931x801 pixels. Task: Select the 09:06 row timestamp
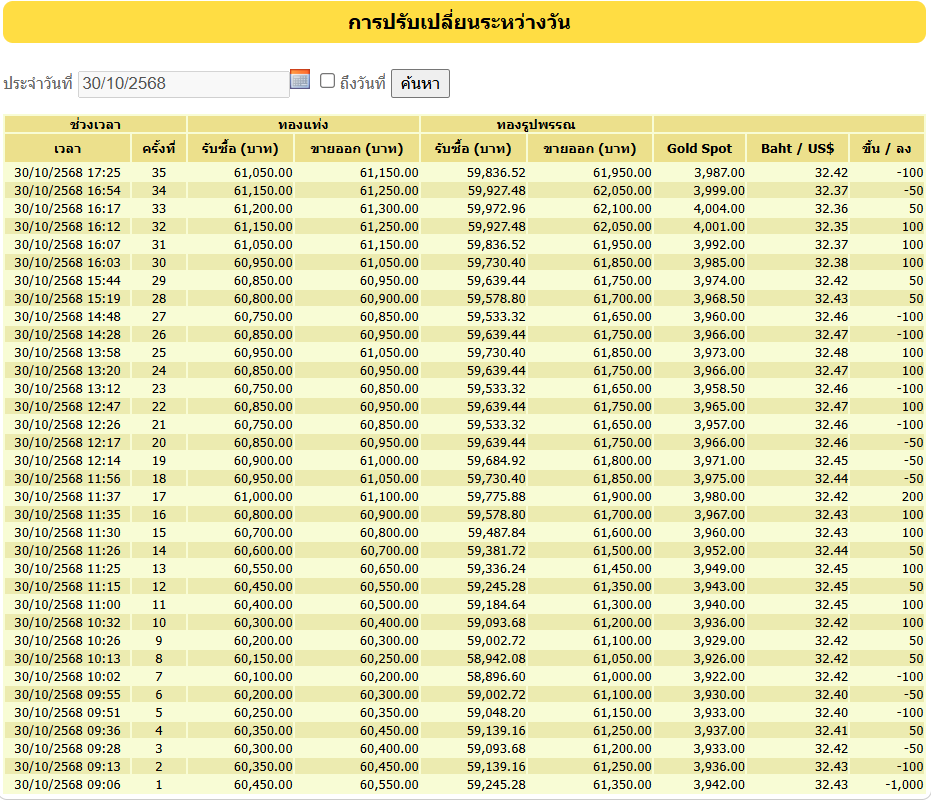67,785
